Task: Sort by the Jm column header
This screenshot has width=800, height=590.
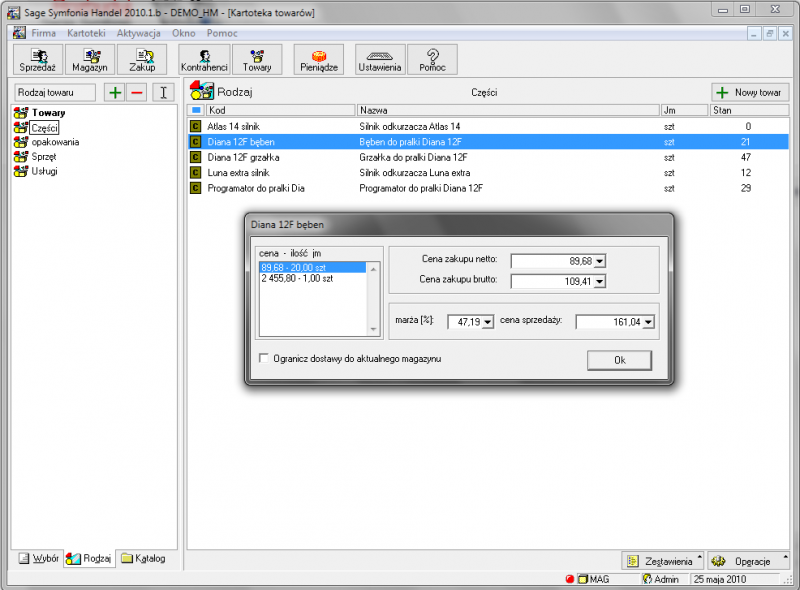Action: click(685, 110)
